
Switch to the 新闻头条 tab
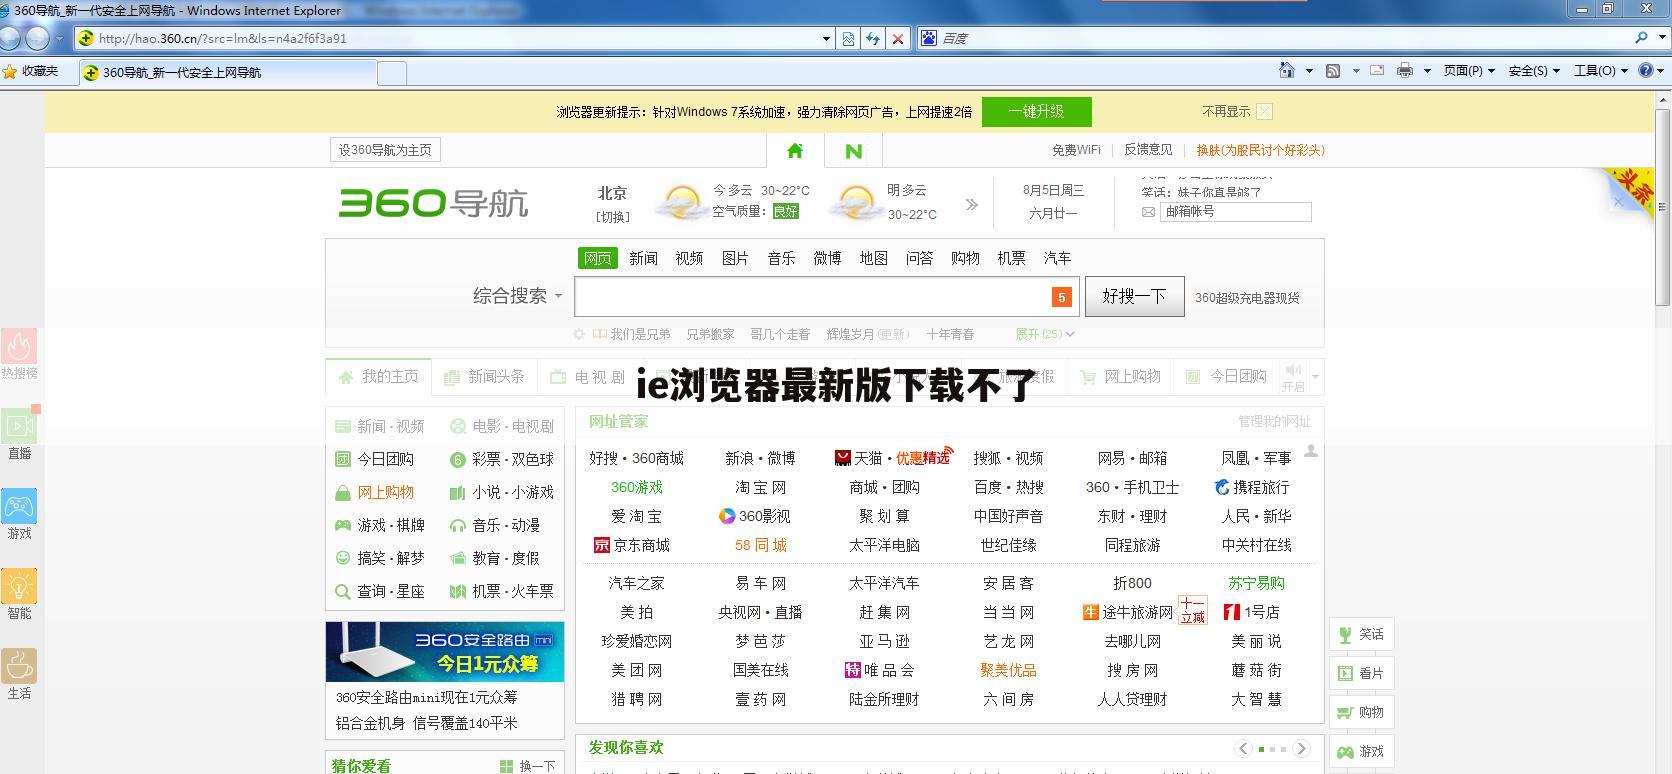coord(484,377)
